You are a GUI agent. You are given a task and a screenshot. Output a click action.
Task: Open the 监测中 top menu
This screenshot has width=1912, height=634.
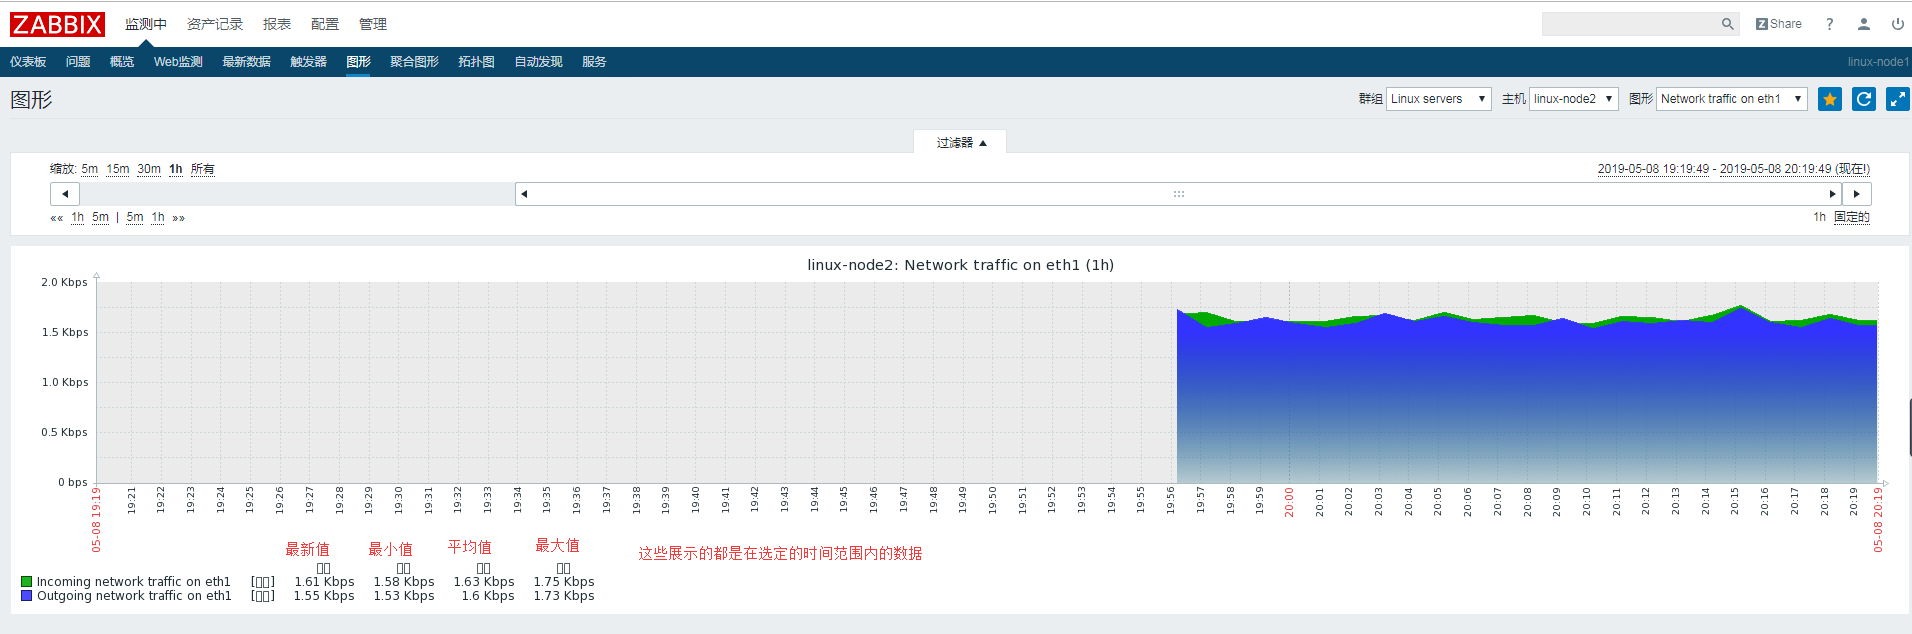[x=146, y=24]
